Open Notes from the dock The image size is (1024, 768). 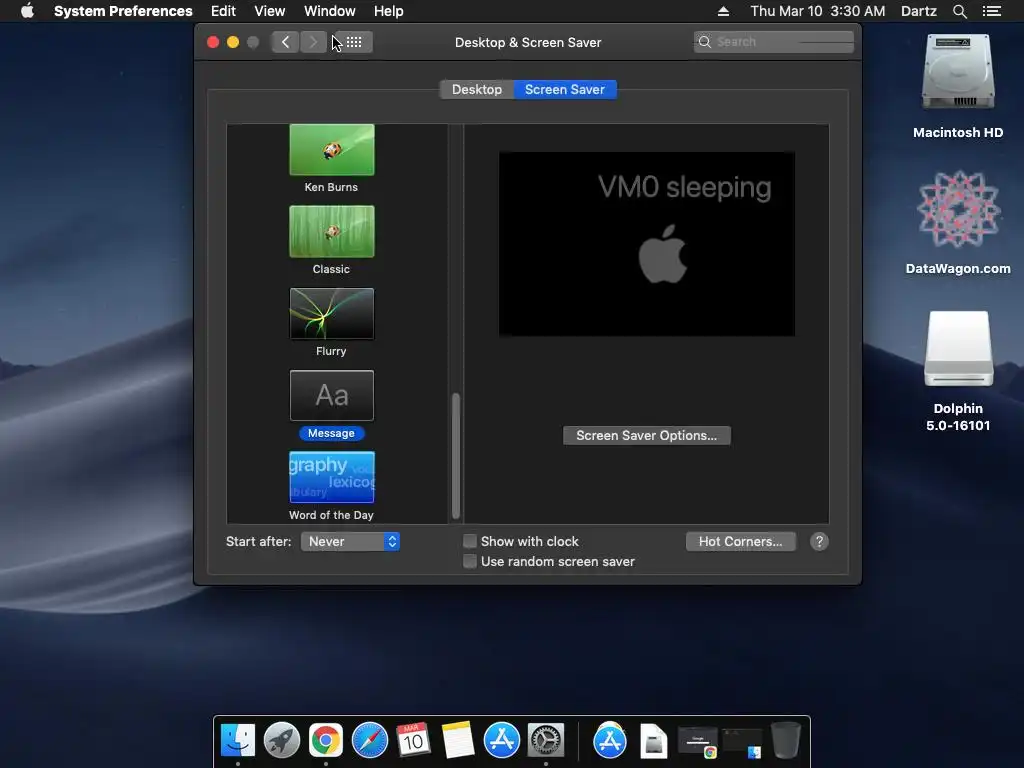coord(458,741)
